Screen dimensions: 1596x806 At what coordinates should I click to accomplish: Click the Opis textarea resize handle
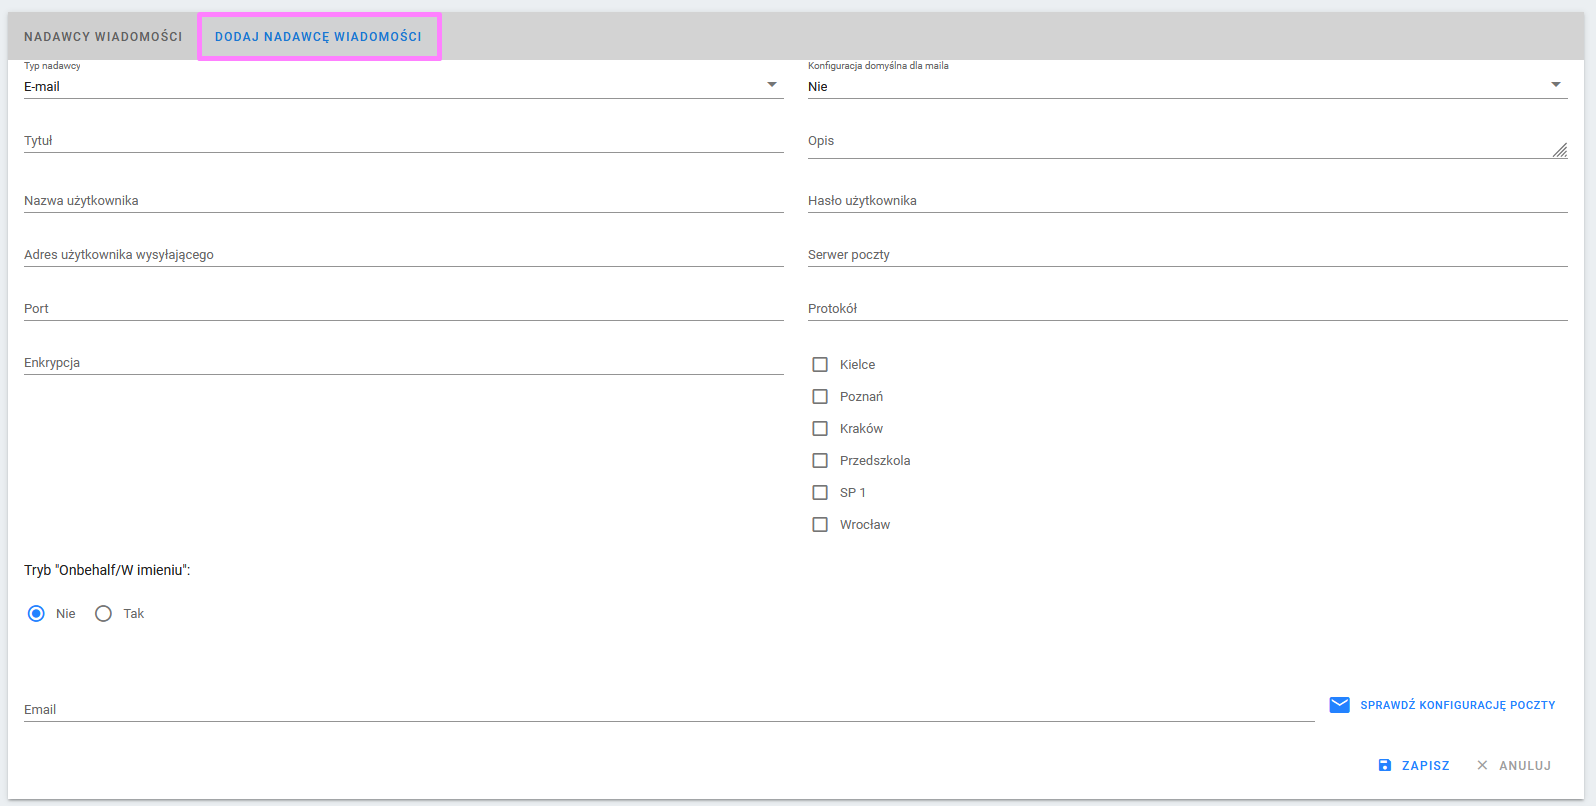(x=1559, y=150)
